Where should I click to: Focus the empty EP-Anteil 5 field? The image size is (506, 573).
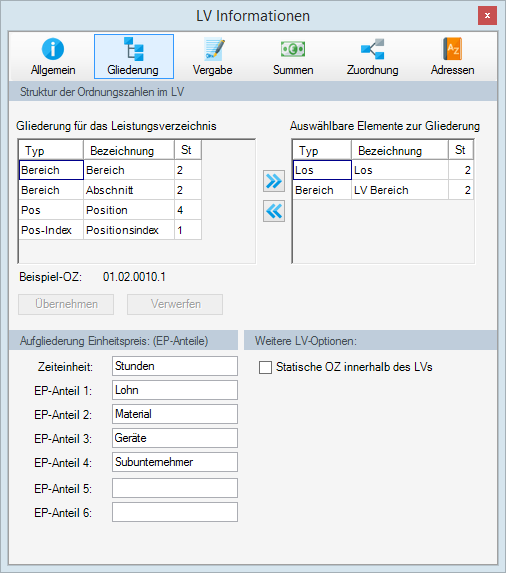tap(175, 488)
